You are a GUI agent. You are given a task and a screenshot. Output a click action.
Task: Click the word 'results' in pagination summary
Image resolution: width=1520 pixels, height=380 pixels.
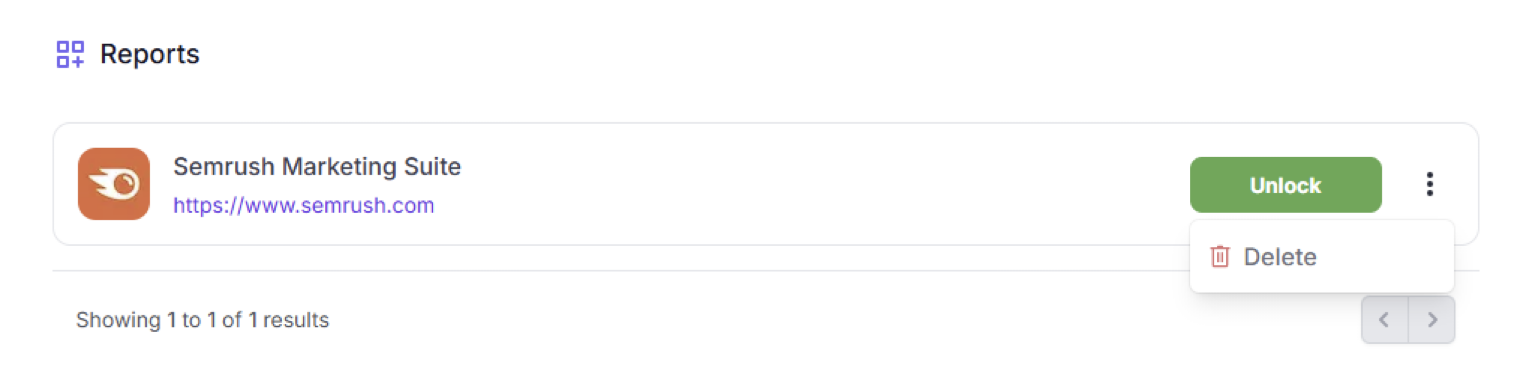296,320
